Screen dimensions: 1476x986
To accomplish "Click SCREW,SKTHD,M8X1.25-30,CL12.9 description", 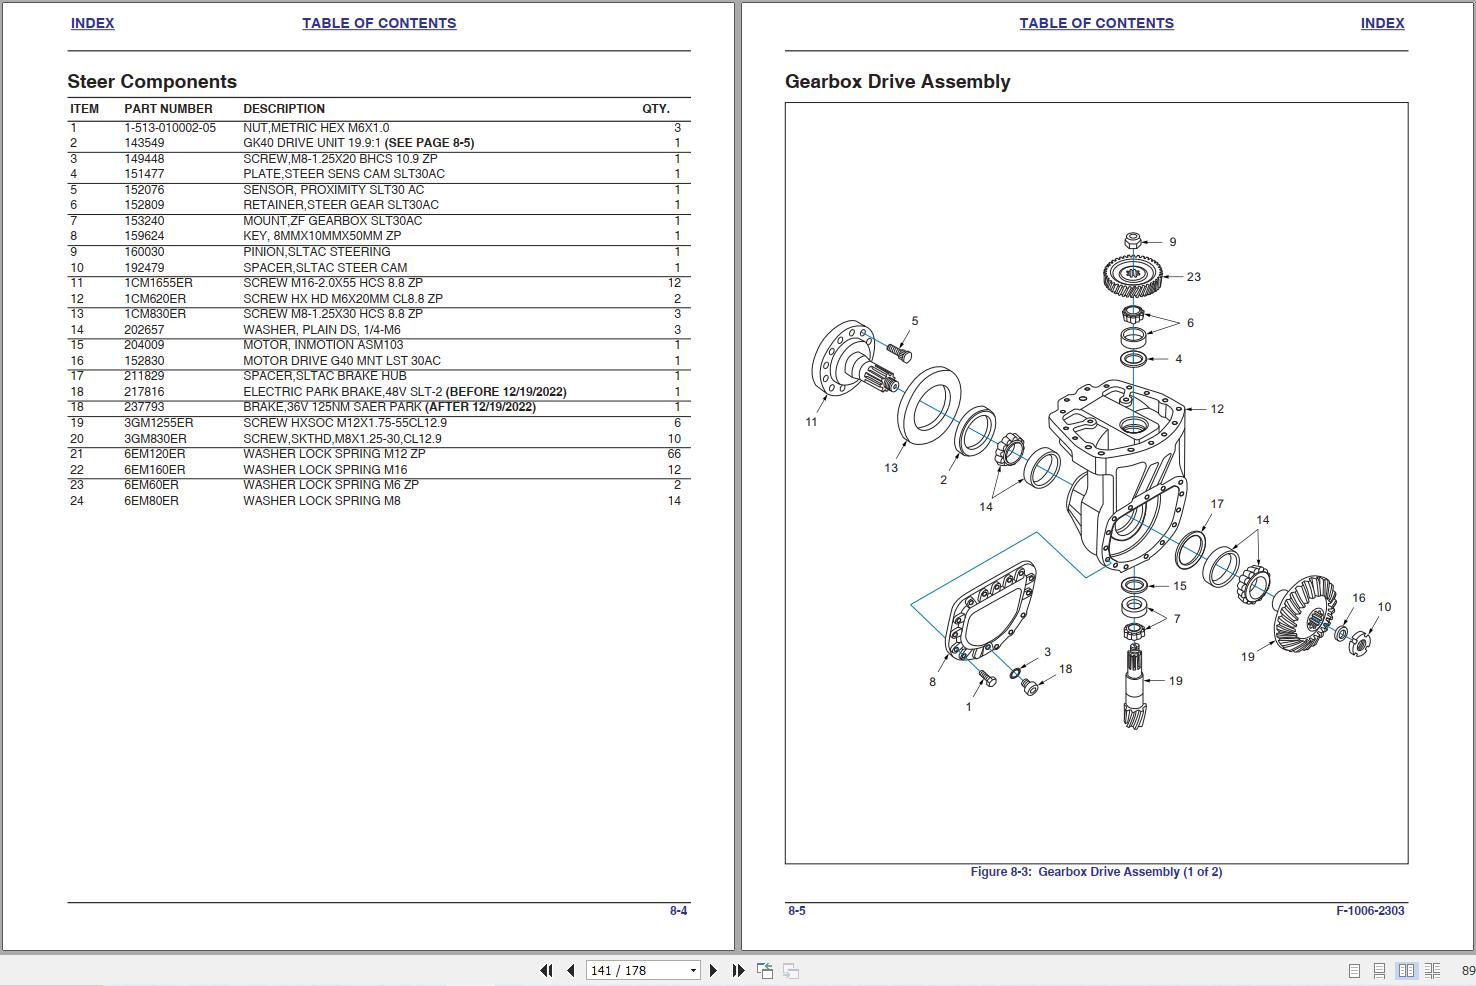I will click(x=342, y=439).
